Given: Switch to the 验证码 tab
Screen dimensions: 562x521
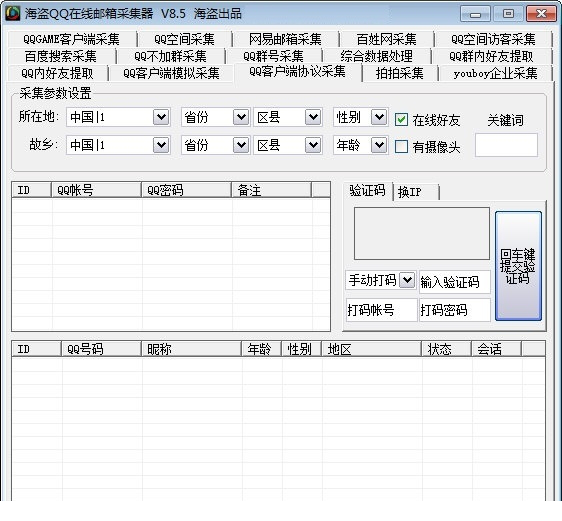Looking at the screenshot, I should [x=367, y=191].
